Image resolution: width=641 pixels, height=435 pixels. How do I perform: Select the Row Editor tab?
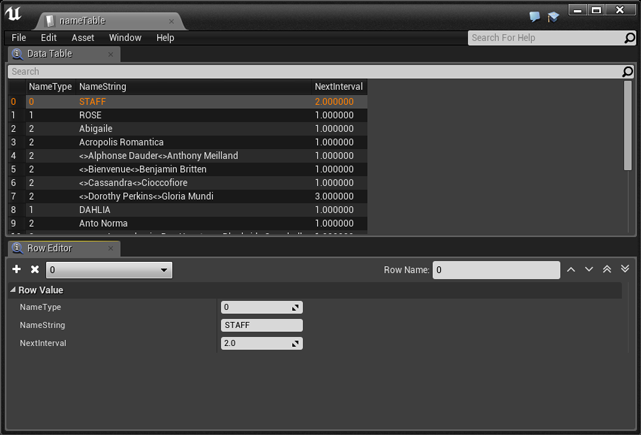[x=64, y=248]
